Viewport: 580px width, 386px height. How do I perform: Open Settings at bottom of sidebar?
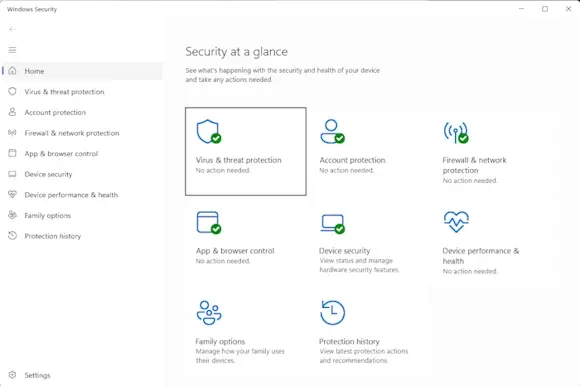point(82,375)
